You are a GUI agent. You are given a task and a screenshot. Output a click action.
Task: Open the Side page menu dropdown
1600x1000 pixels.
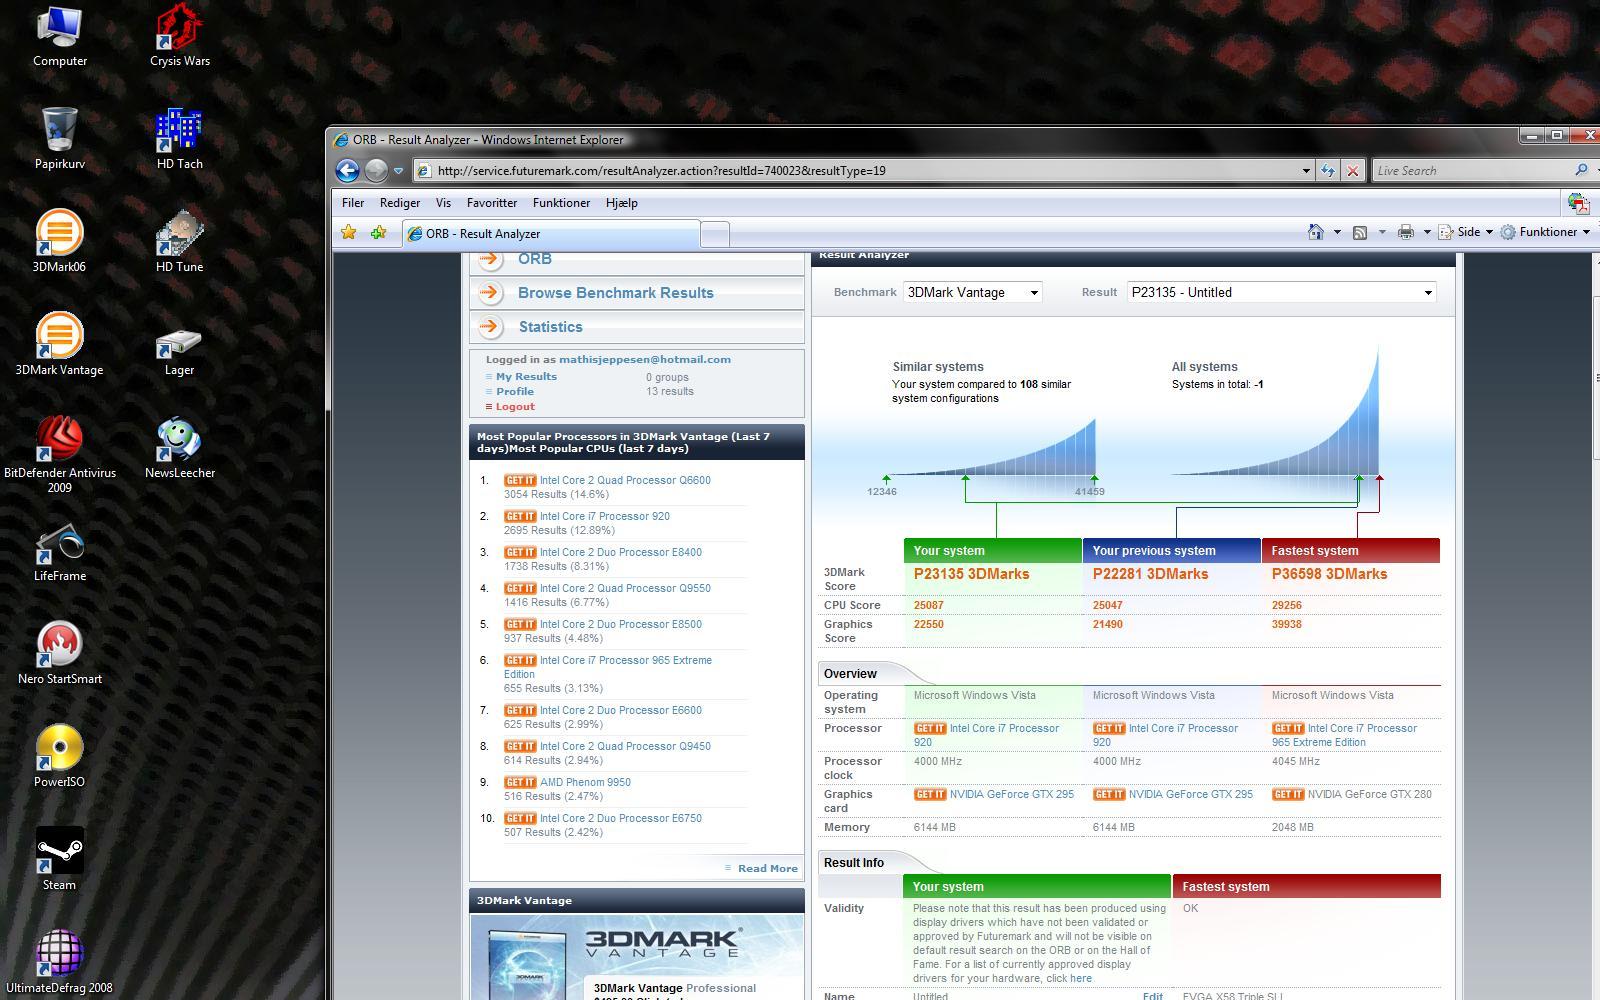(1466, 232)
